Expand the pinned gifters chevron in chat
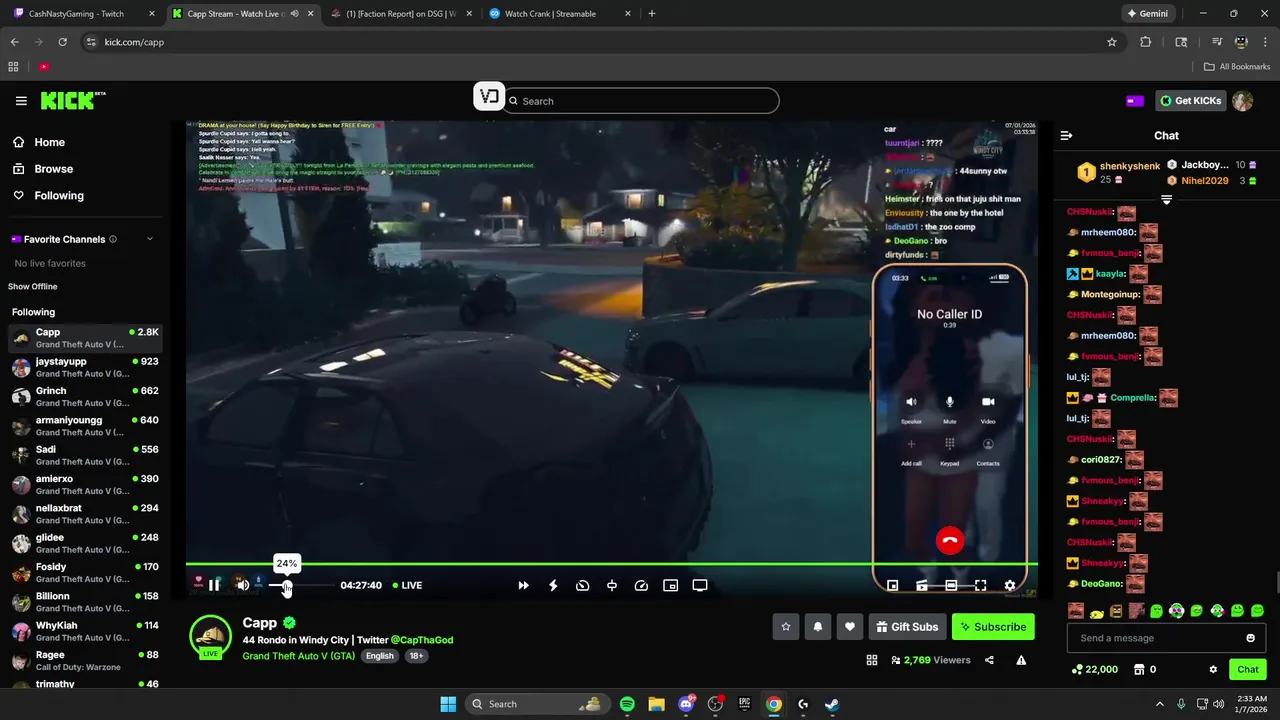This screenshot has height=720, width=1280. (x=1166, y=200)
